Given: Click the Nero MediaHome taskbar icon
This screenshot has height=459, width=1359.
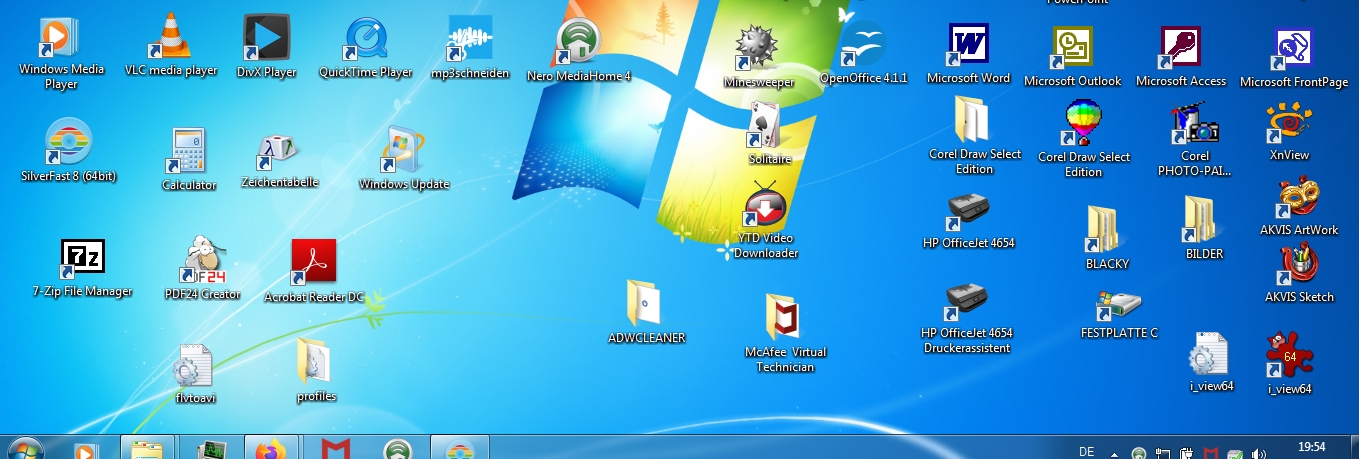Looking at the screenshot, I should tap(398, 448).
